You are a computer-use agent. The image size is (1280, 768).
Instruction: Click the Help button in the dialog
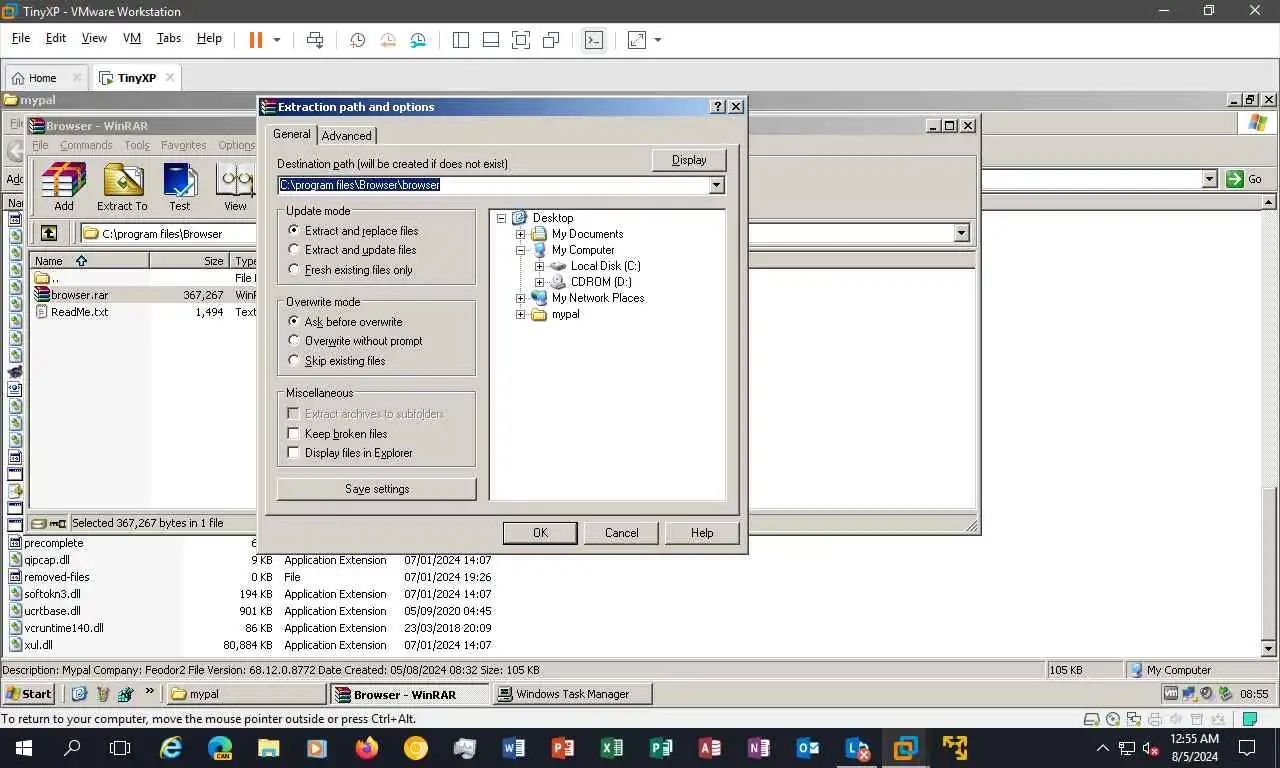(x=702, y=533)
